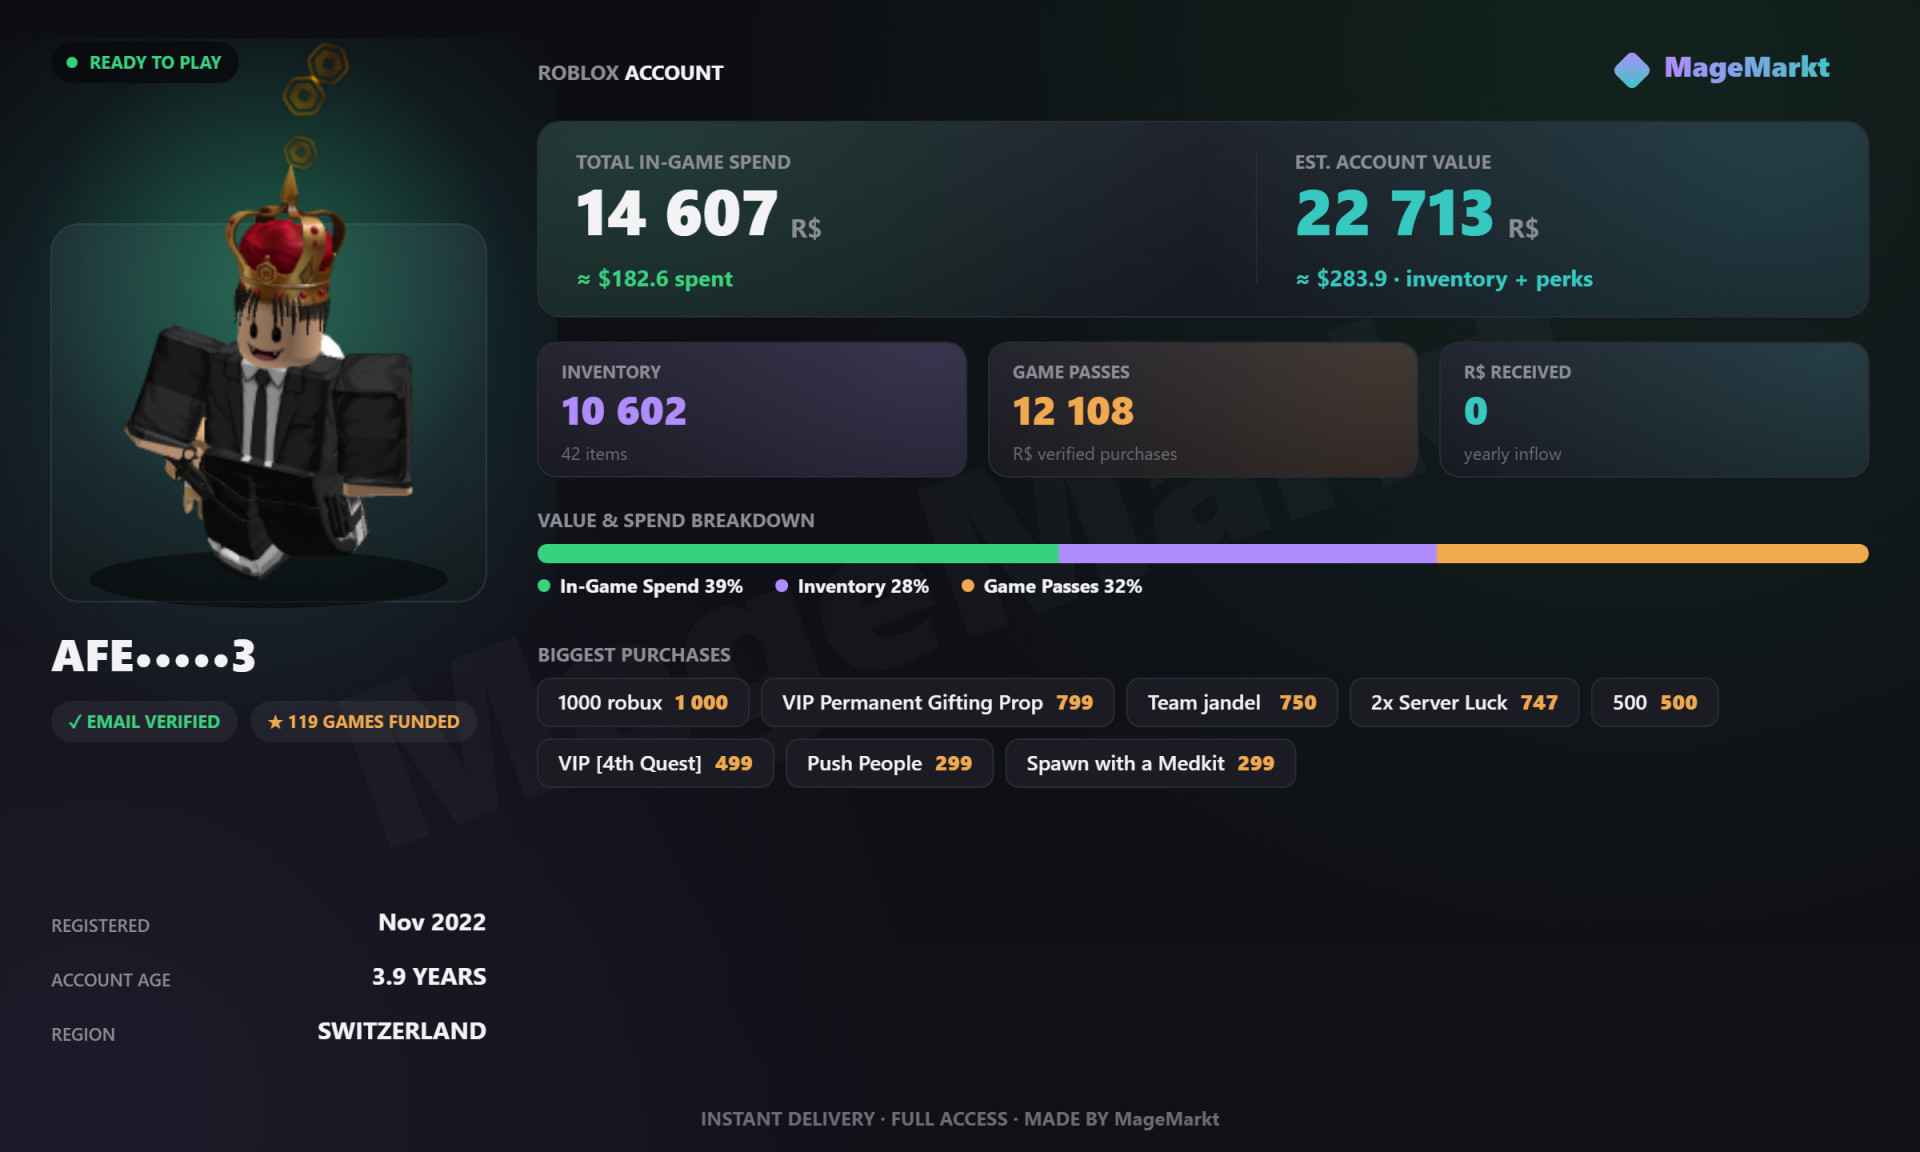The width and height of the screenshot is (1920, 1152).
Task: Click the BIGGEST PURCHASES section heading
Action: pos(634,655)
